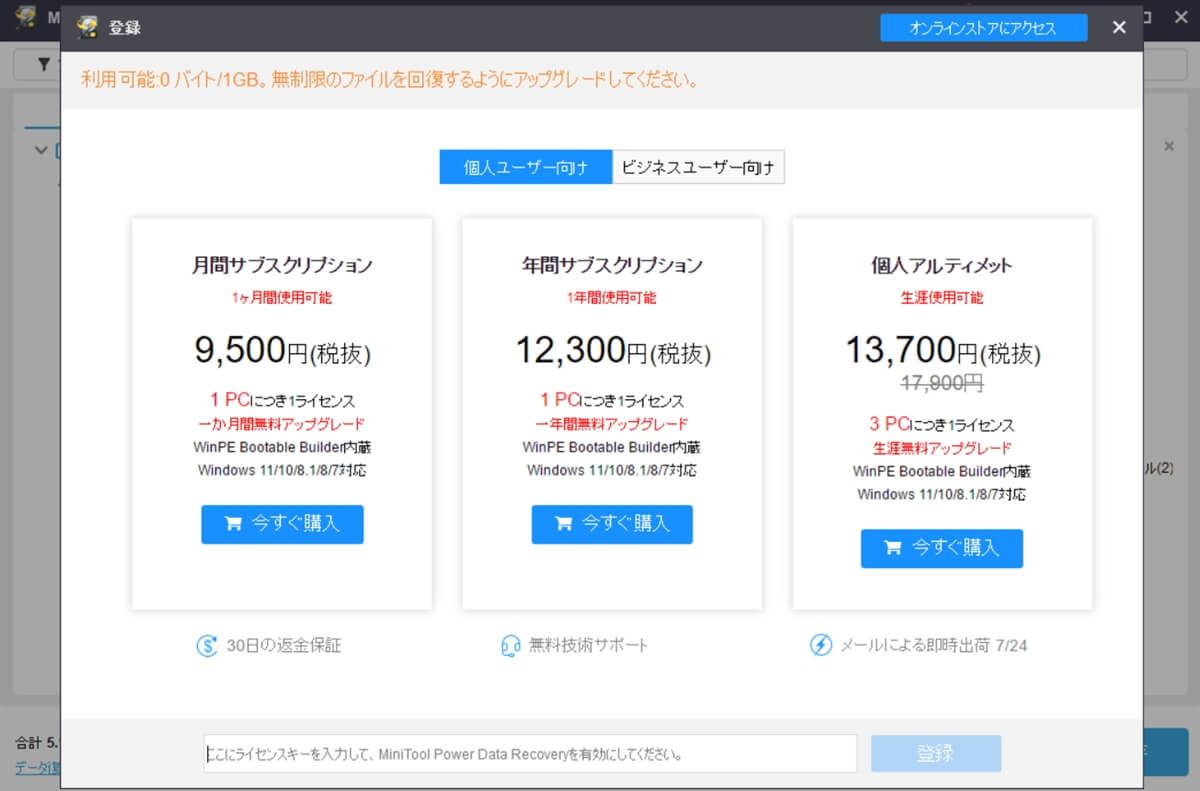Click the 生涯使用可能 label
The image size is (1200, 791).
[942, 297]
